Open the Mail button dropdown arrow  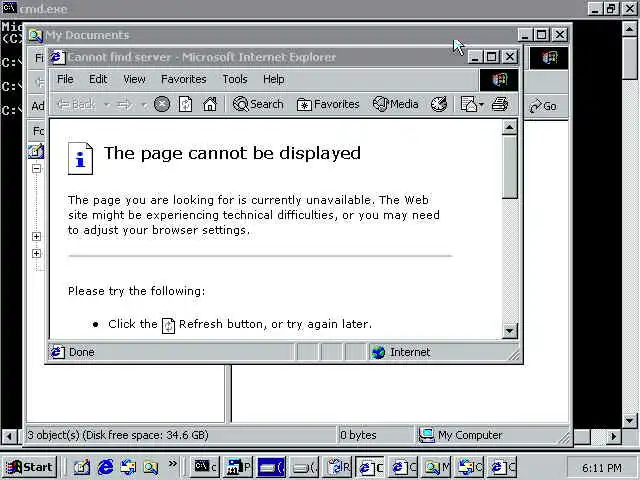[x=482, y=105]
